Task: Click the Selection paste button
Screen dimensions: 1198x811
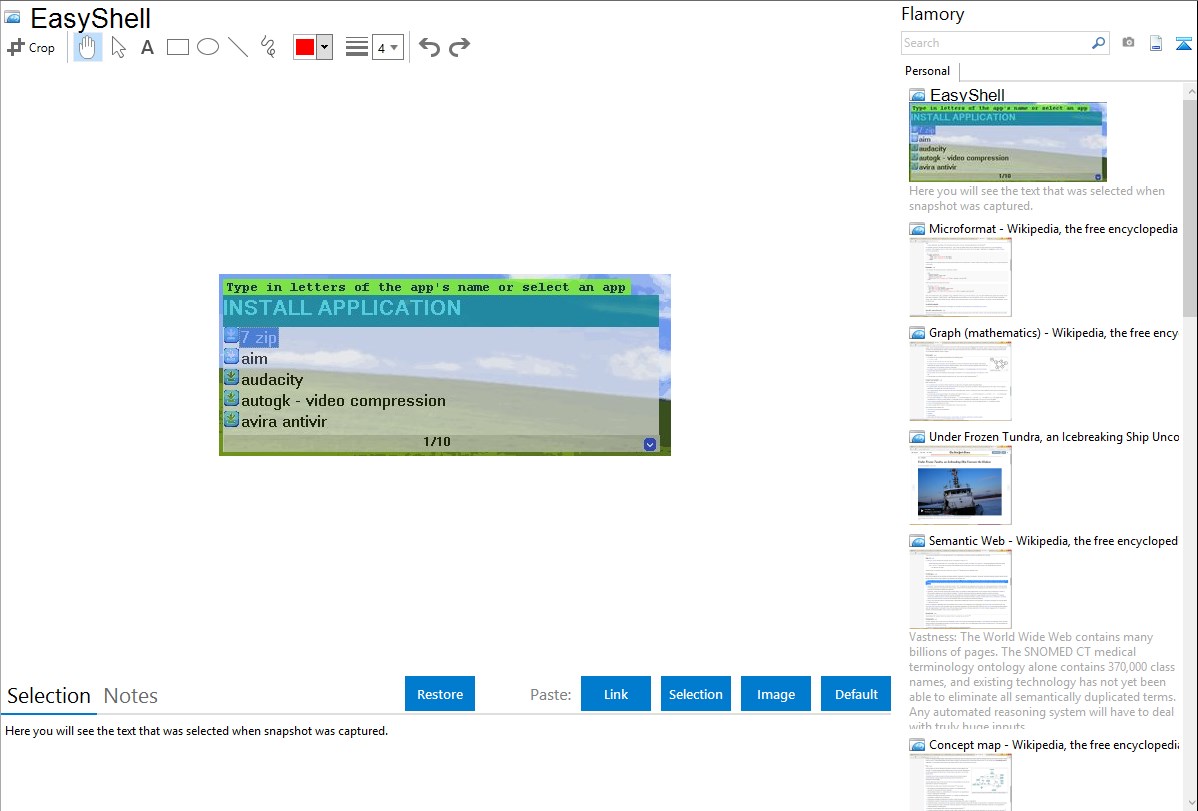Action: 695,694
